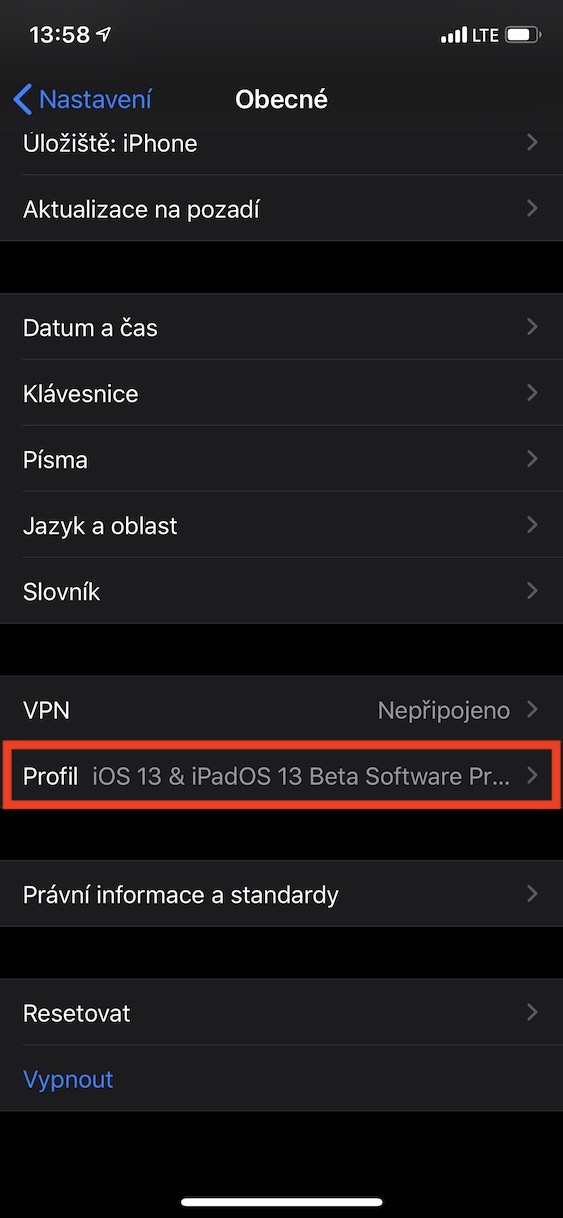
Task: Tap the home indicator bar
Action: 281,1201
